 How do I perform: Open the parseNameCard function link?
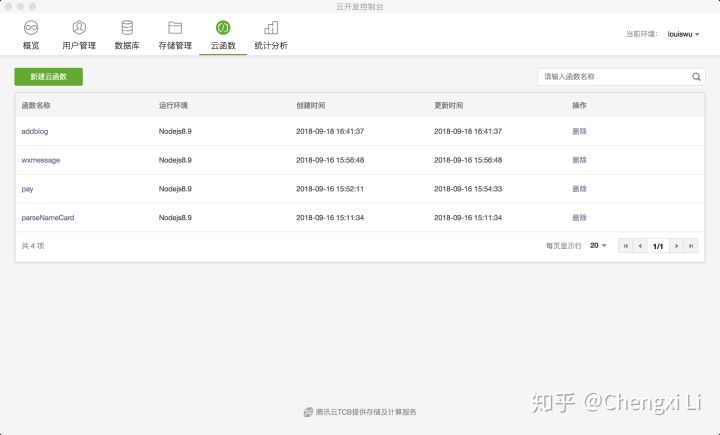[48, 218]
